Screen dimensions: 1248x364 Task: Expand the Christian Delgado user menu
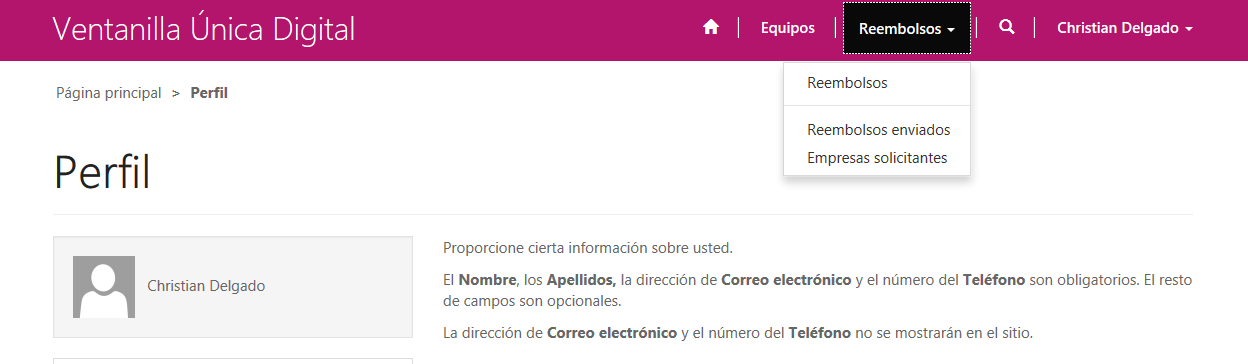[1125, 29]
